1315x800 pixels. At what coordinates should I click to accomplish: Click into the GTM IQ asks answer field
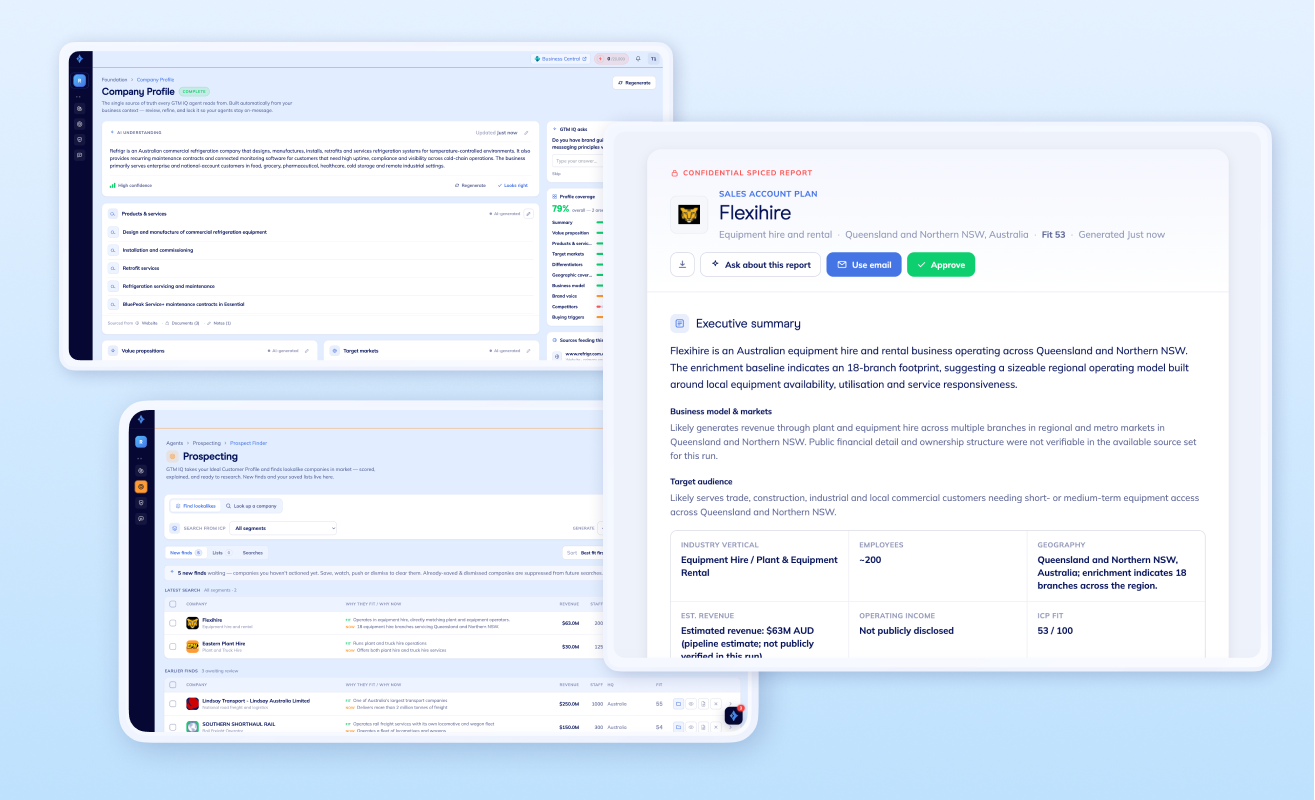pyautogui.click(x=577, y=161)
